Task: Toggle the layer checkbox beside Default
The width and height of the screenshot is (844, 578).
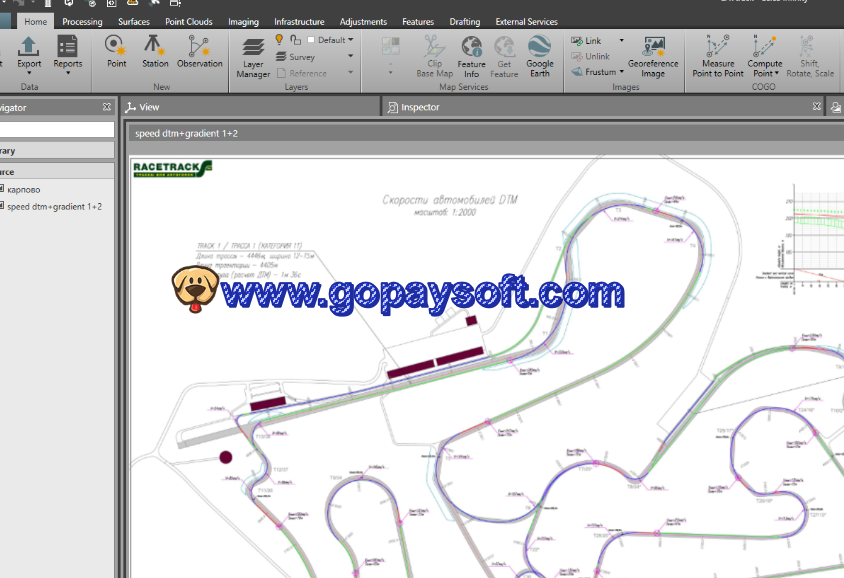Action: tap(311, 40)
